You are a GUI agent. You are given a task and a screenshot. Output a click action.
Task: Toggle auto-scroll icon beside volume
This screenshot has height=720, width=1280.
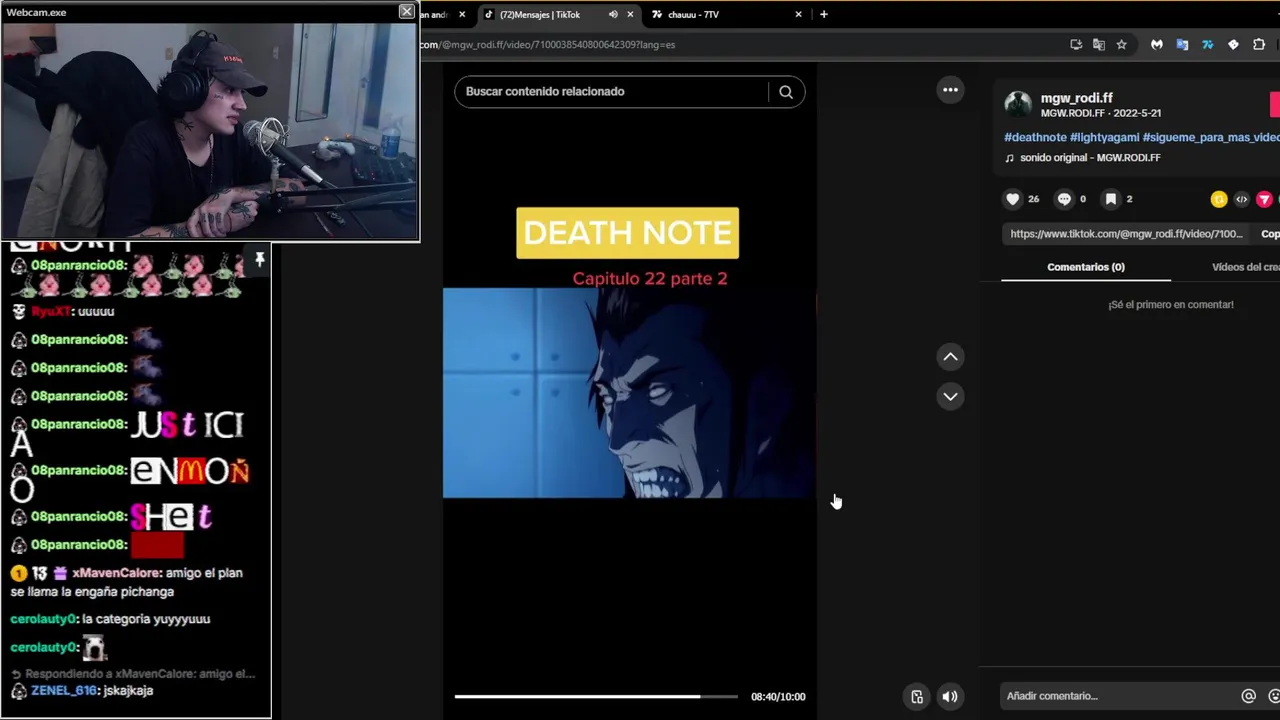click(917, 697)
